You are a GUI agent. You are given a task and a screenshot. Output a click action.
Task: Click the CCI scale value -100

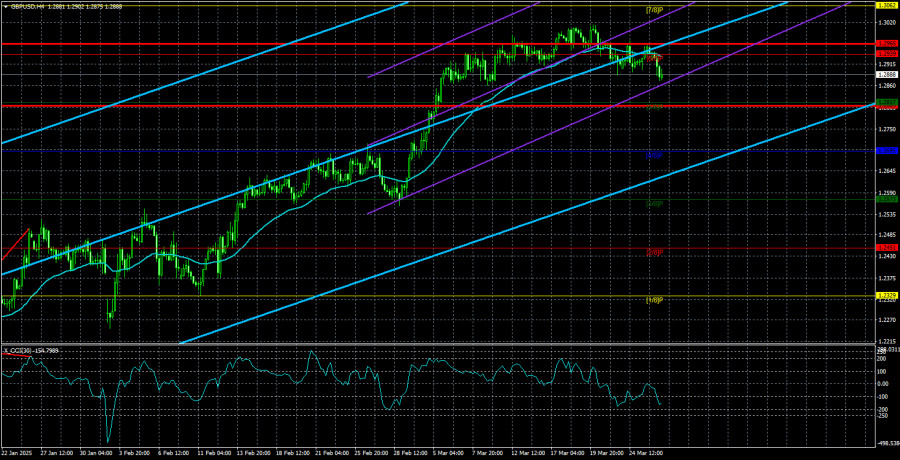coord(883,396)
